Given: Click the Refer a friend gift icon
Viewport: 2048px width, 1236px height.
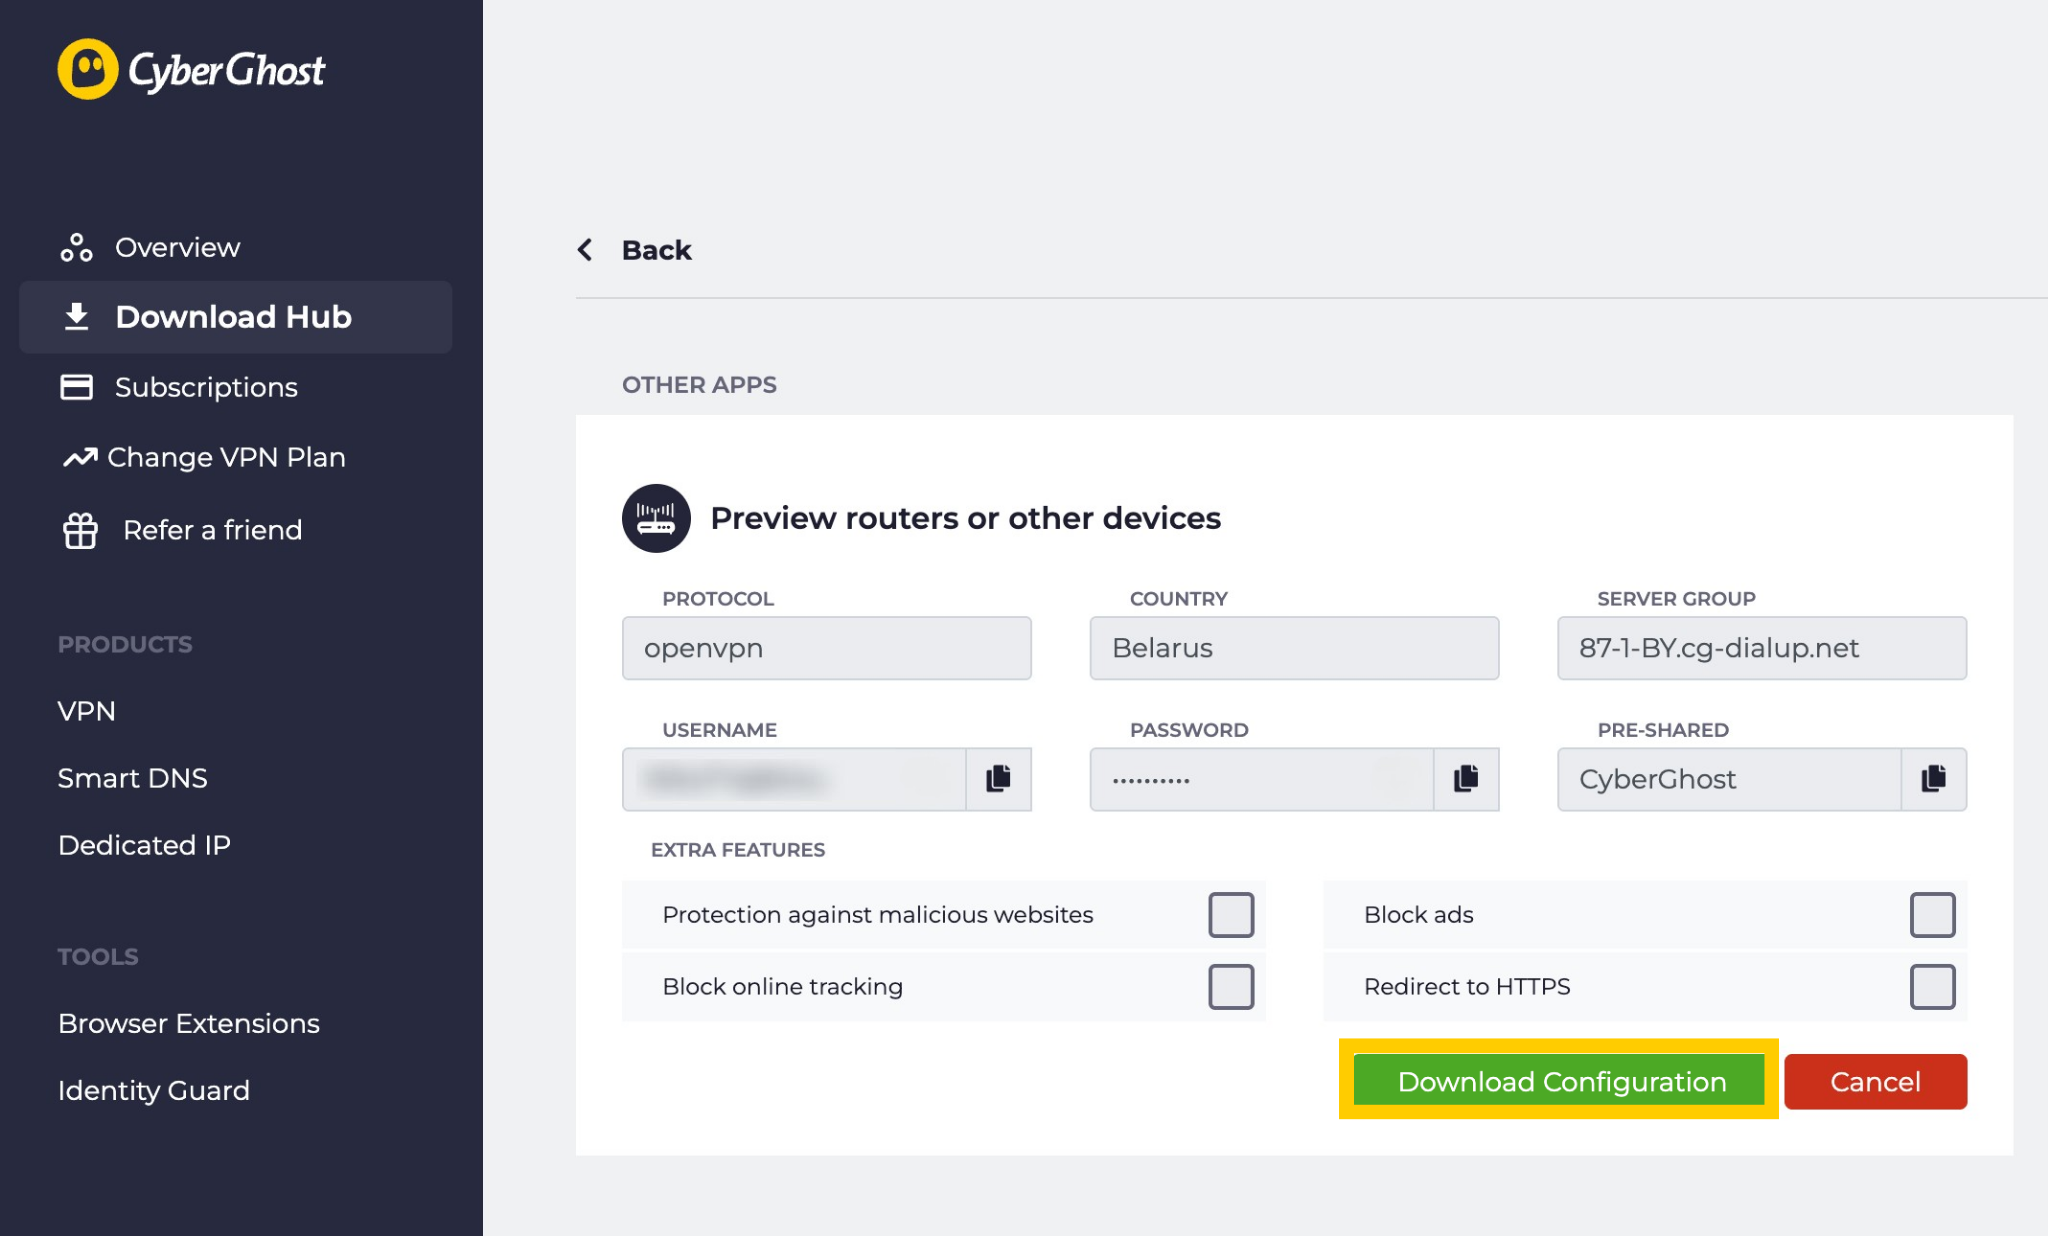Looking at the screenshot, I should click(x=80, y=530).
